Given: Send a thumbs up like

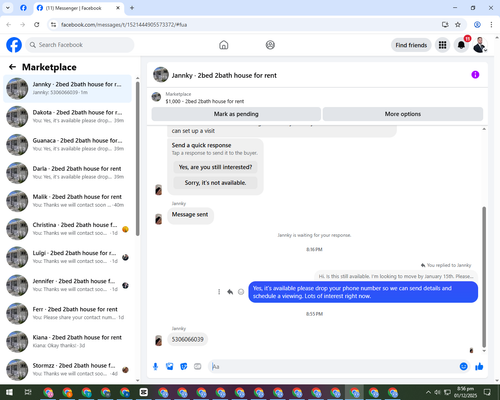Looking at the screenshot, I should [479, 367].
